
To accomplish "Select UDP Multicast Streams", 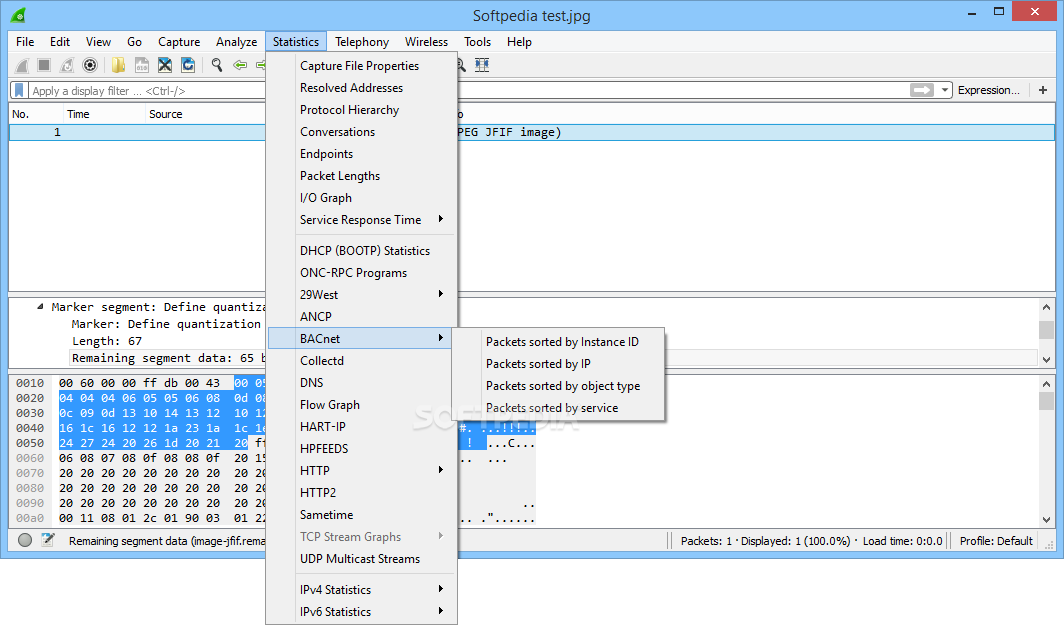I will tap(362, 559).
